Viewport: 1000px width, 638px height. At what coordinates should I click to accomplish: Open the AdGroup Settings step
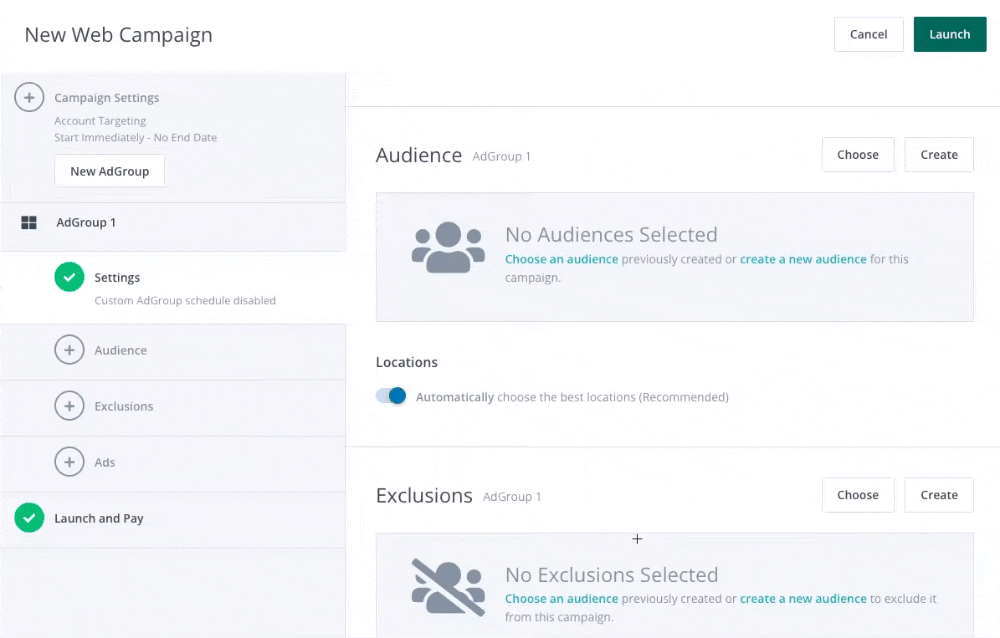(x=173, y=288)
